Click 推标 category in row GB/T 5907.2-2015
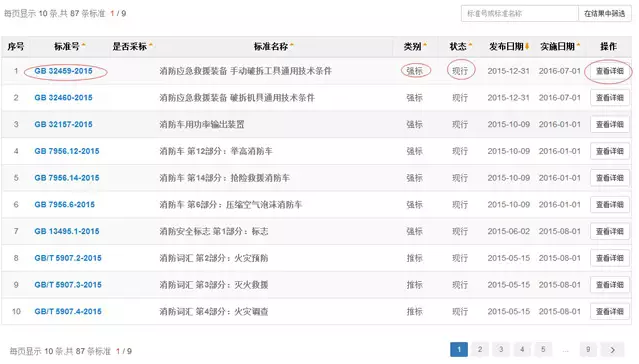 pos(414,258)
